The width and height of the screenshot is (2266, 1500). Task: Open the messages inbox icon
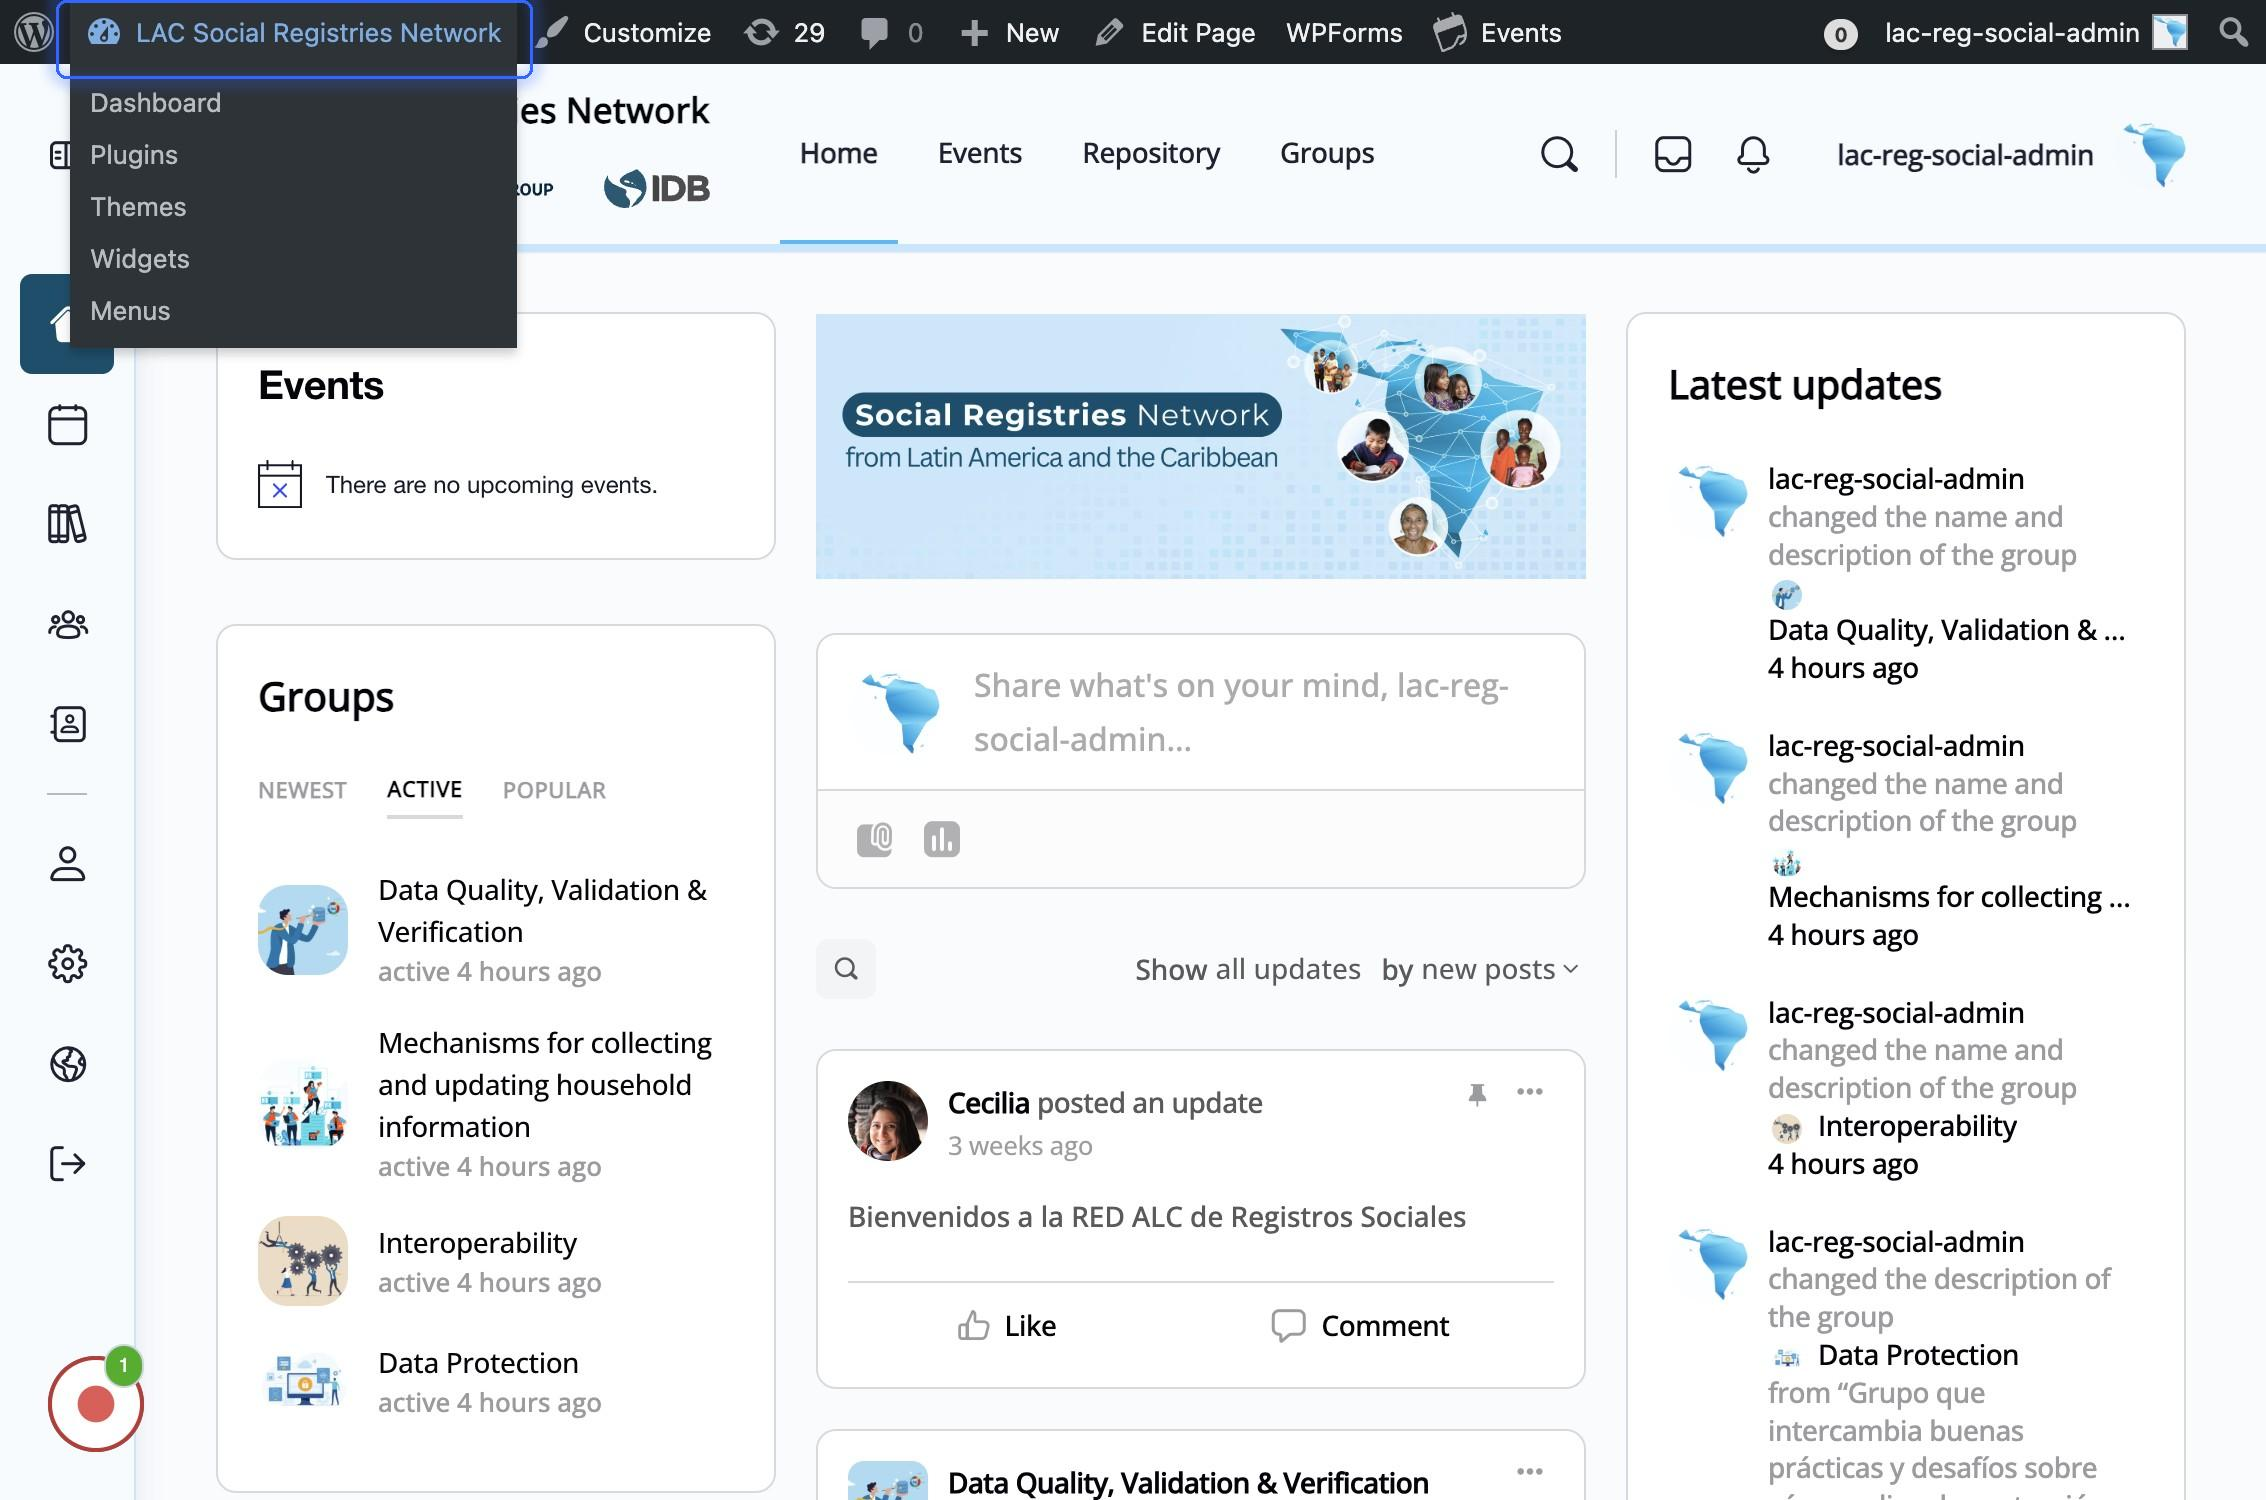[1672, 155]
